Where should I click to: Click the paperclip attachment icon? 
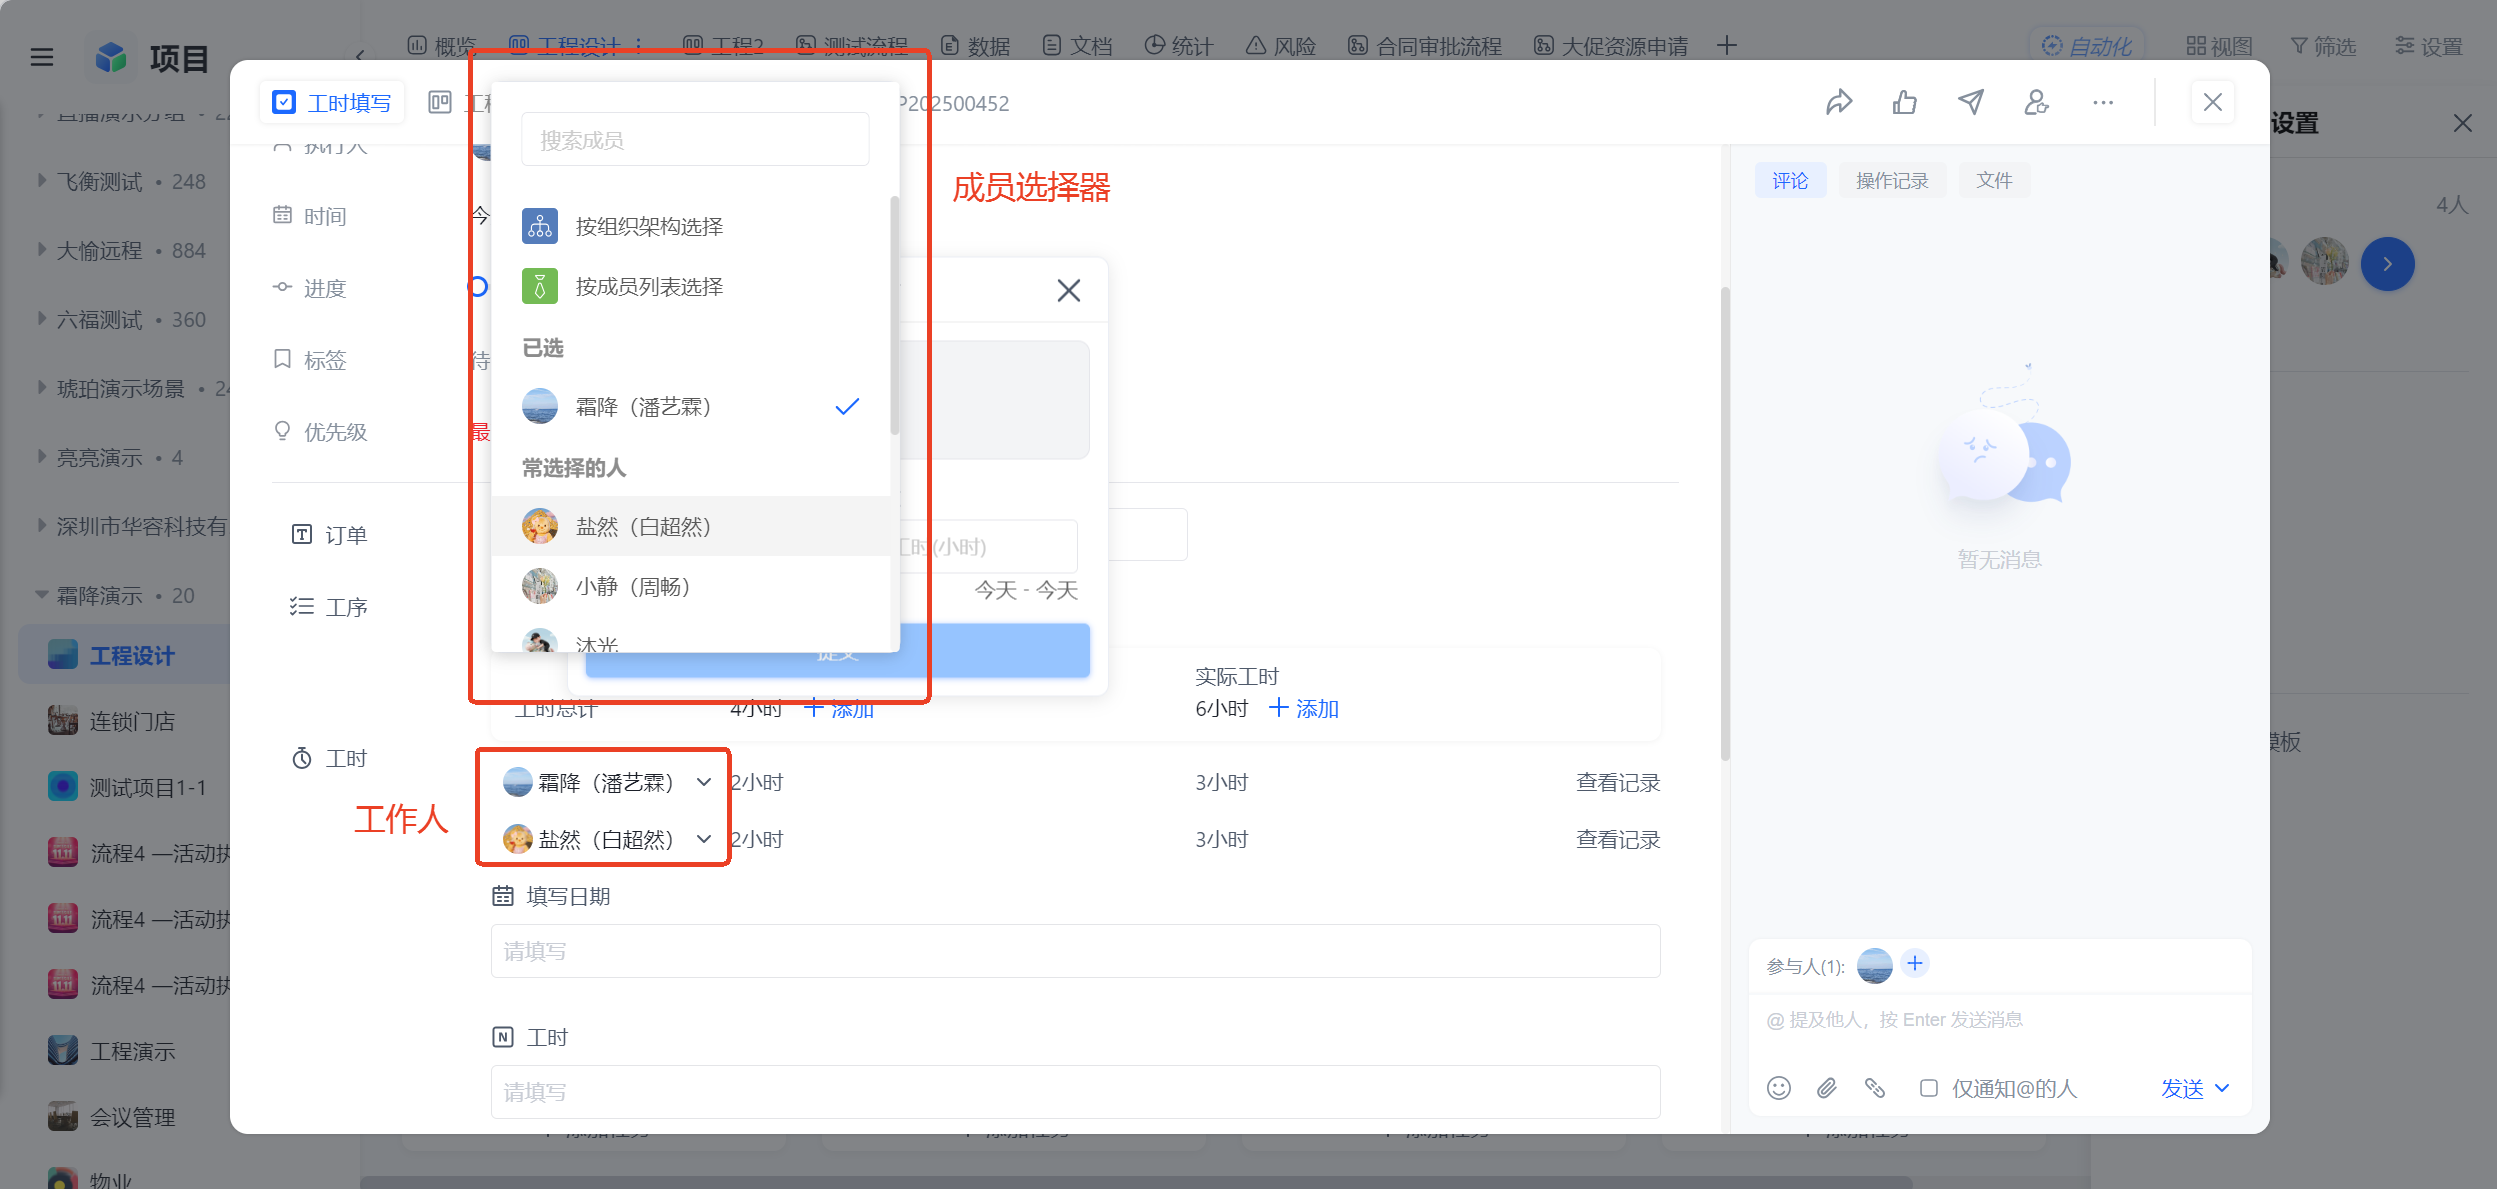[1827, 1088]
